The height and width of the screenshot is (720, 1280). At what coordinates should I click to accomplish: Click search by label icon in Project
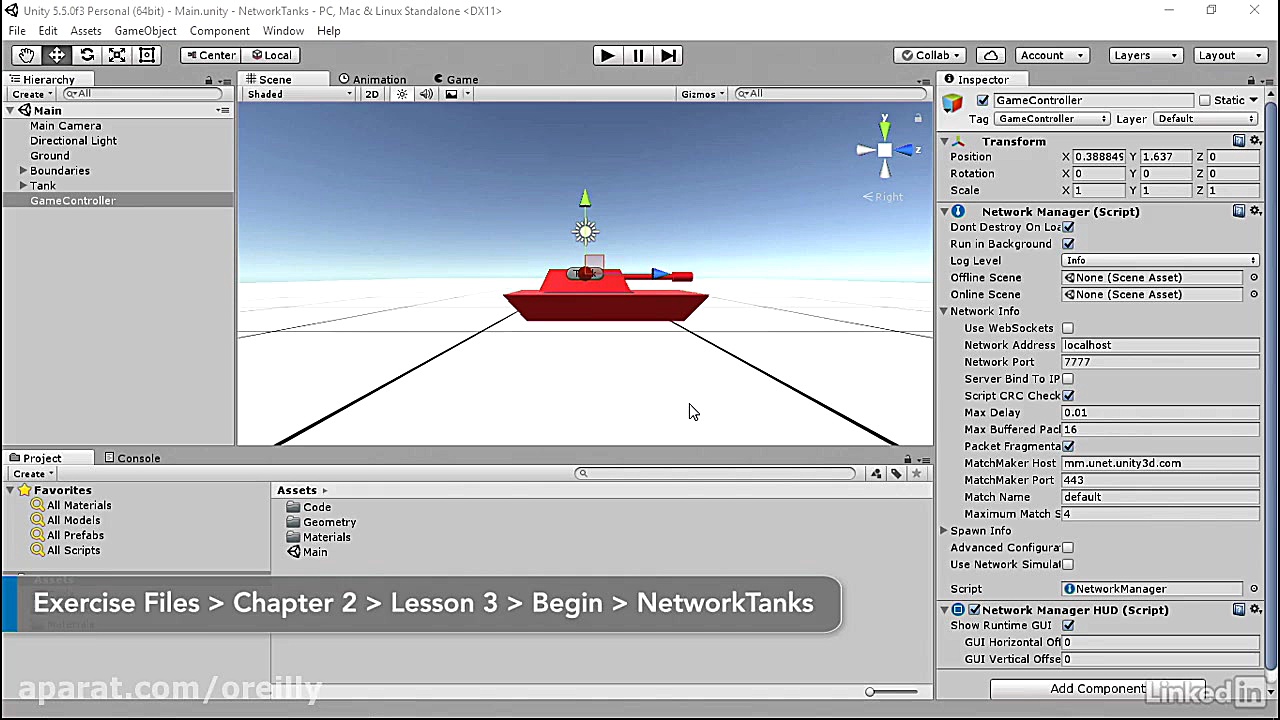point(896,473)
